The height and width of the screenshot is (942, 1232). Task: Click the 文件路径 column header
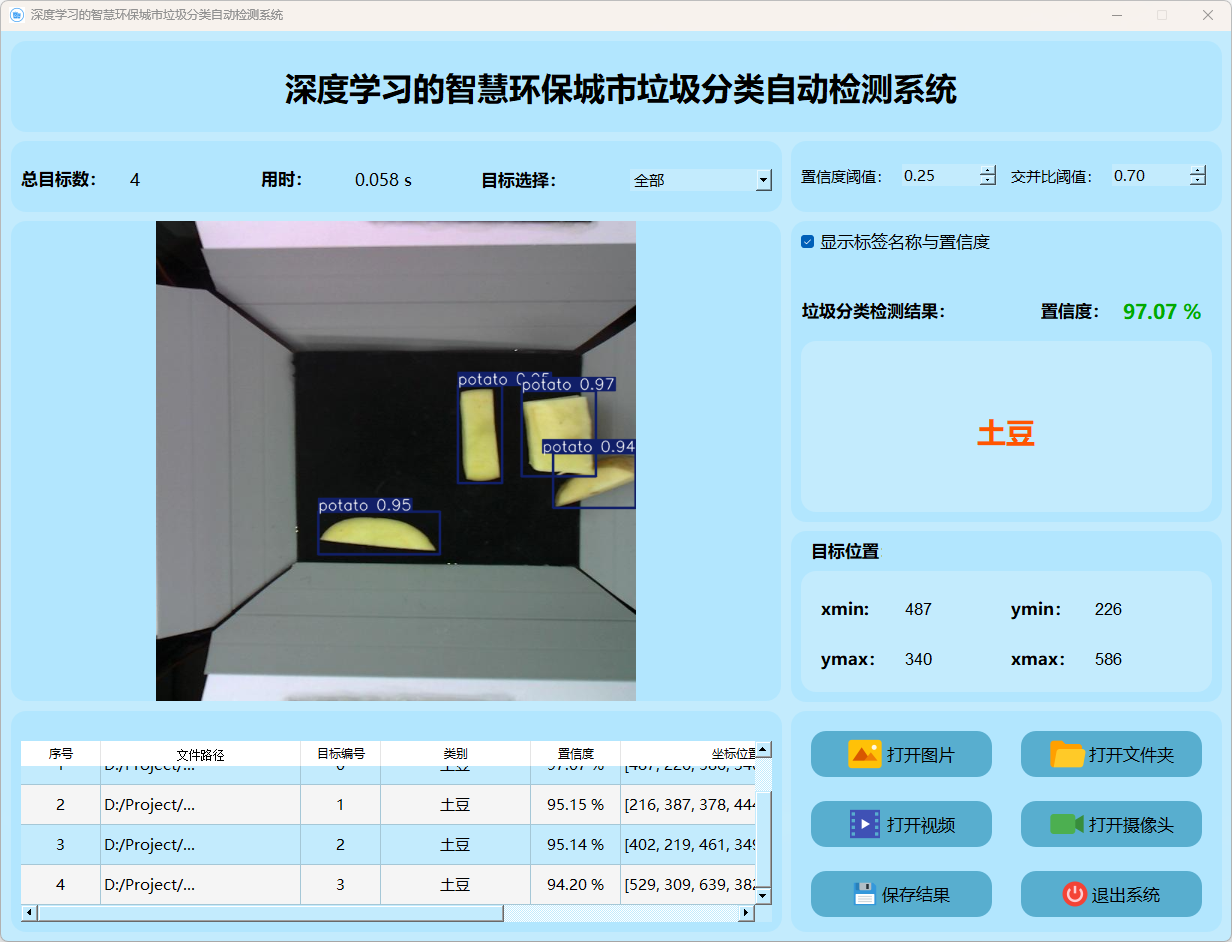pyautogui.click(x=200, y=754)
